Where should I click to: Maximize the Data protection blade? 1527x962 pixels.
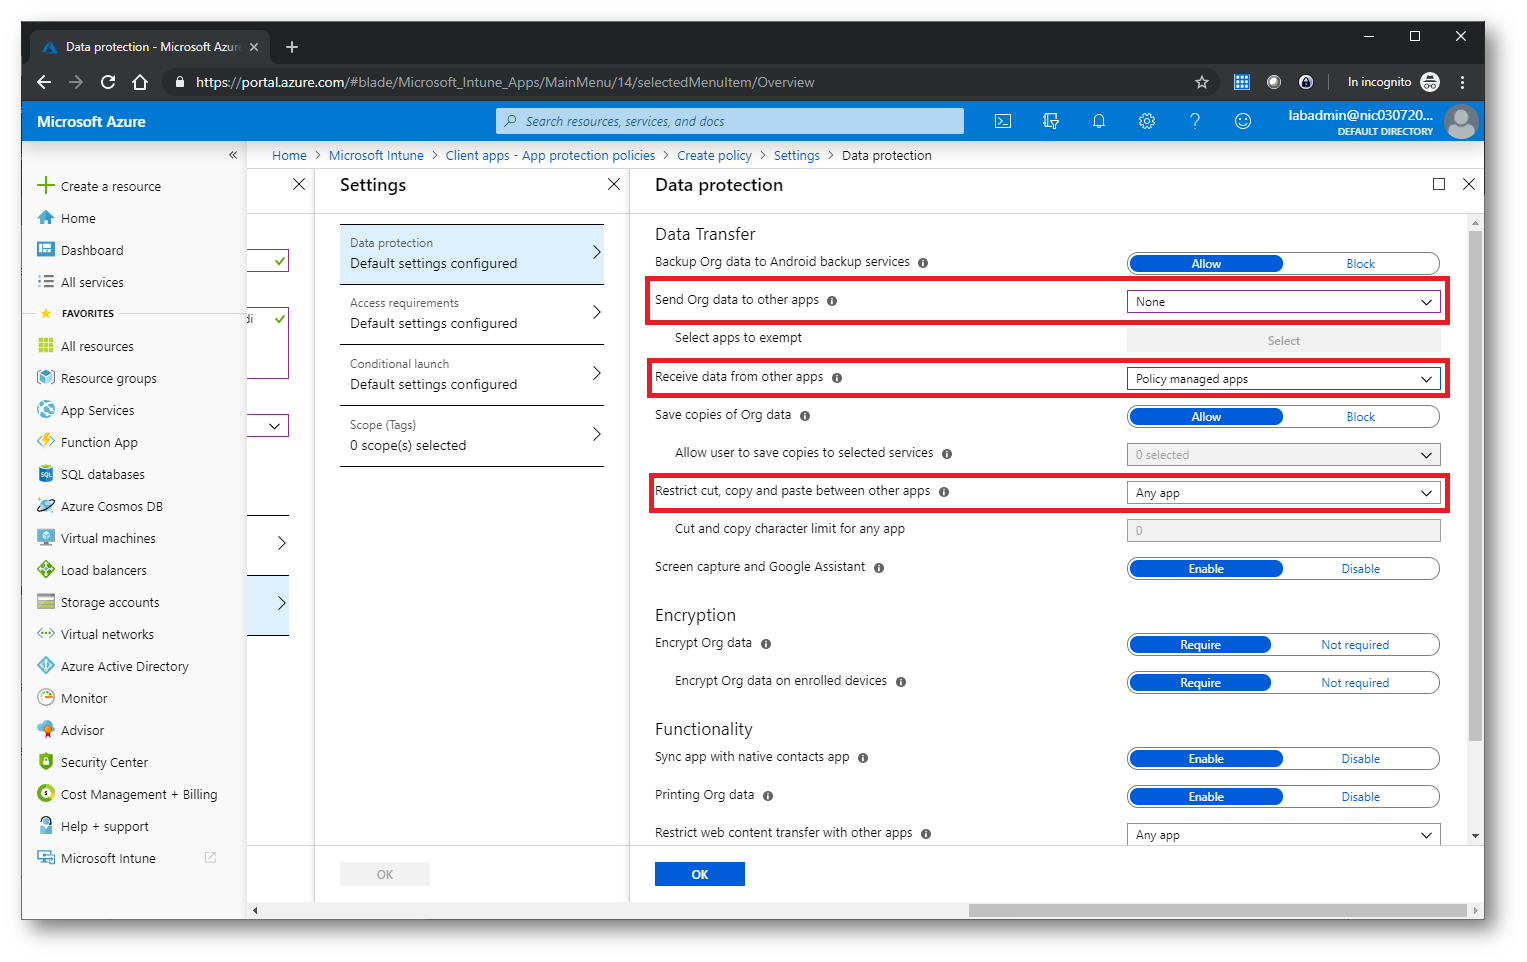pos(1439,184)
